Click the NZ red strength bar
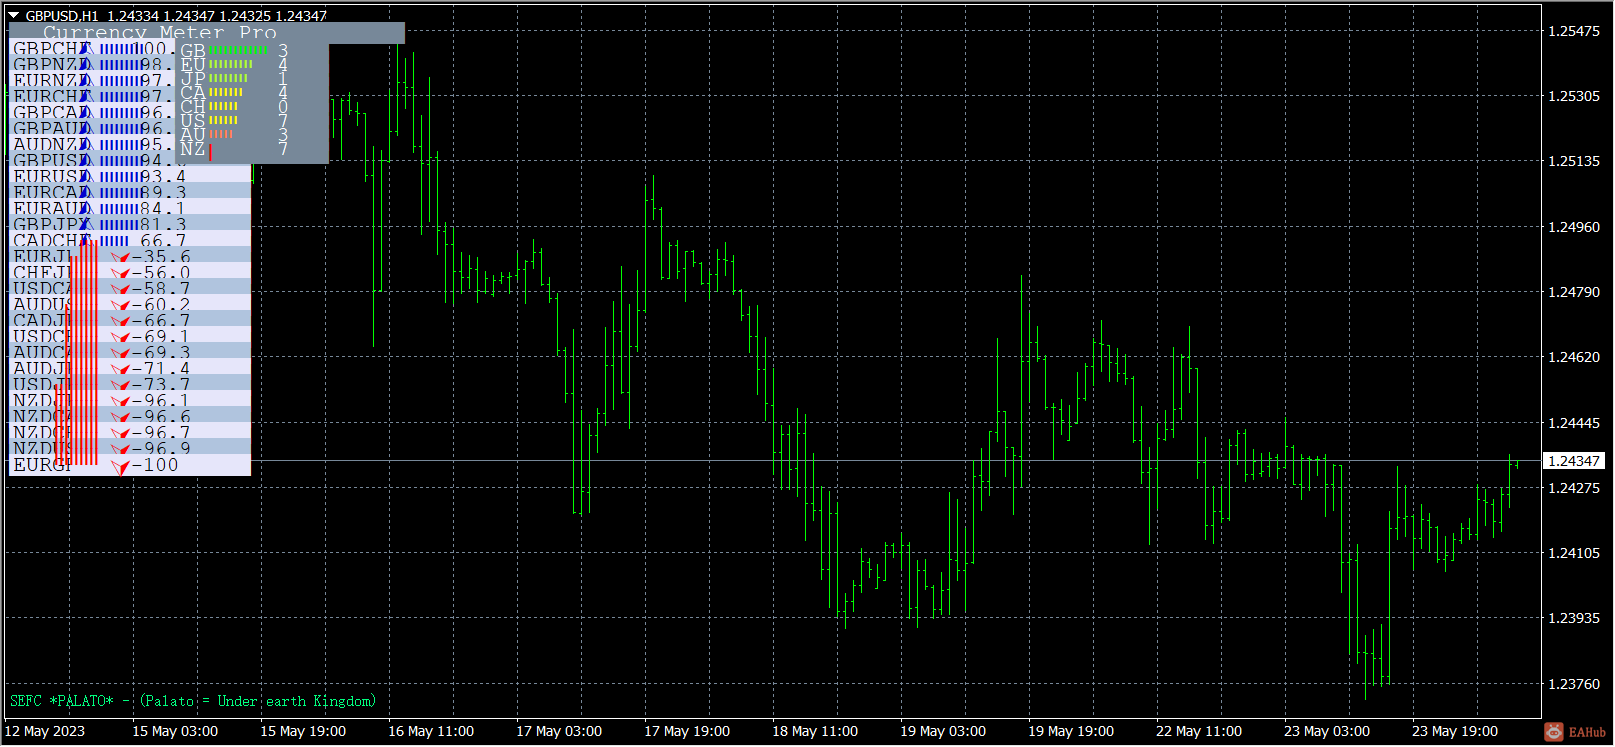 tap(210, 150)
